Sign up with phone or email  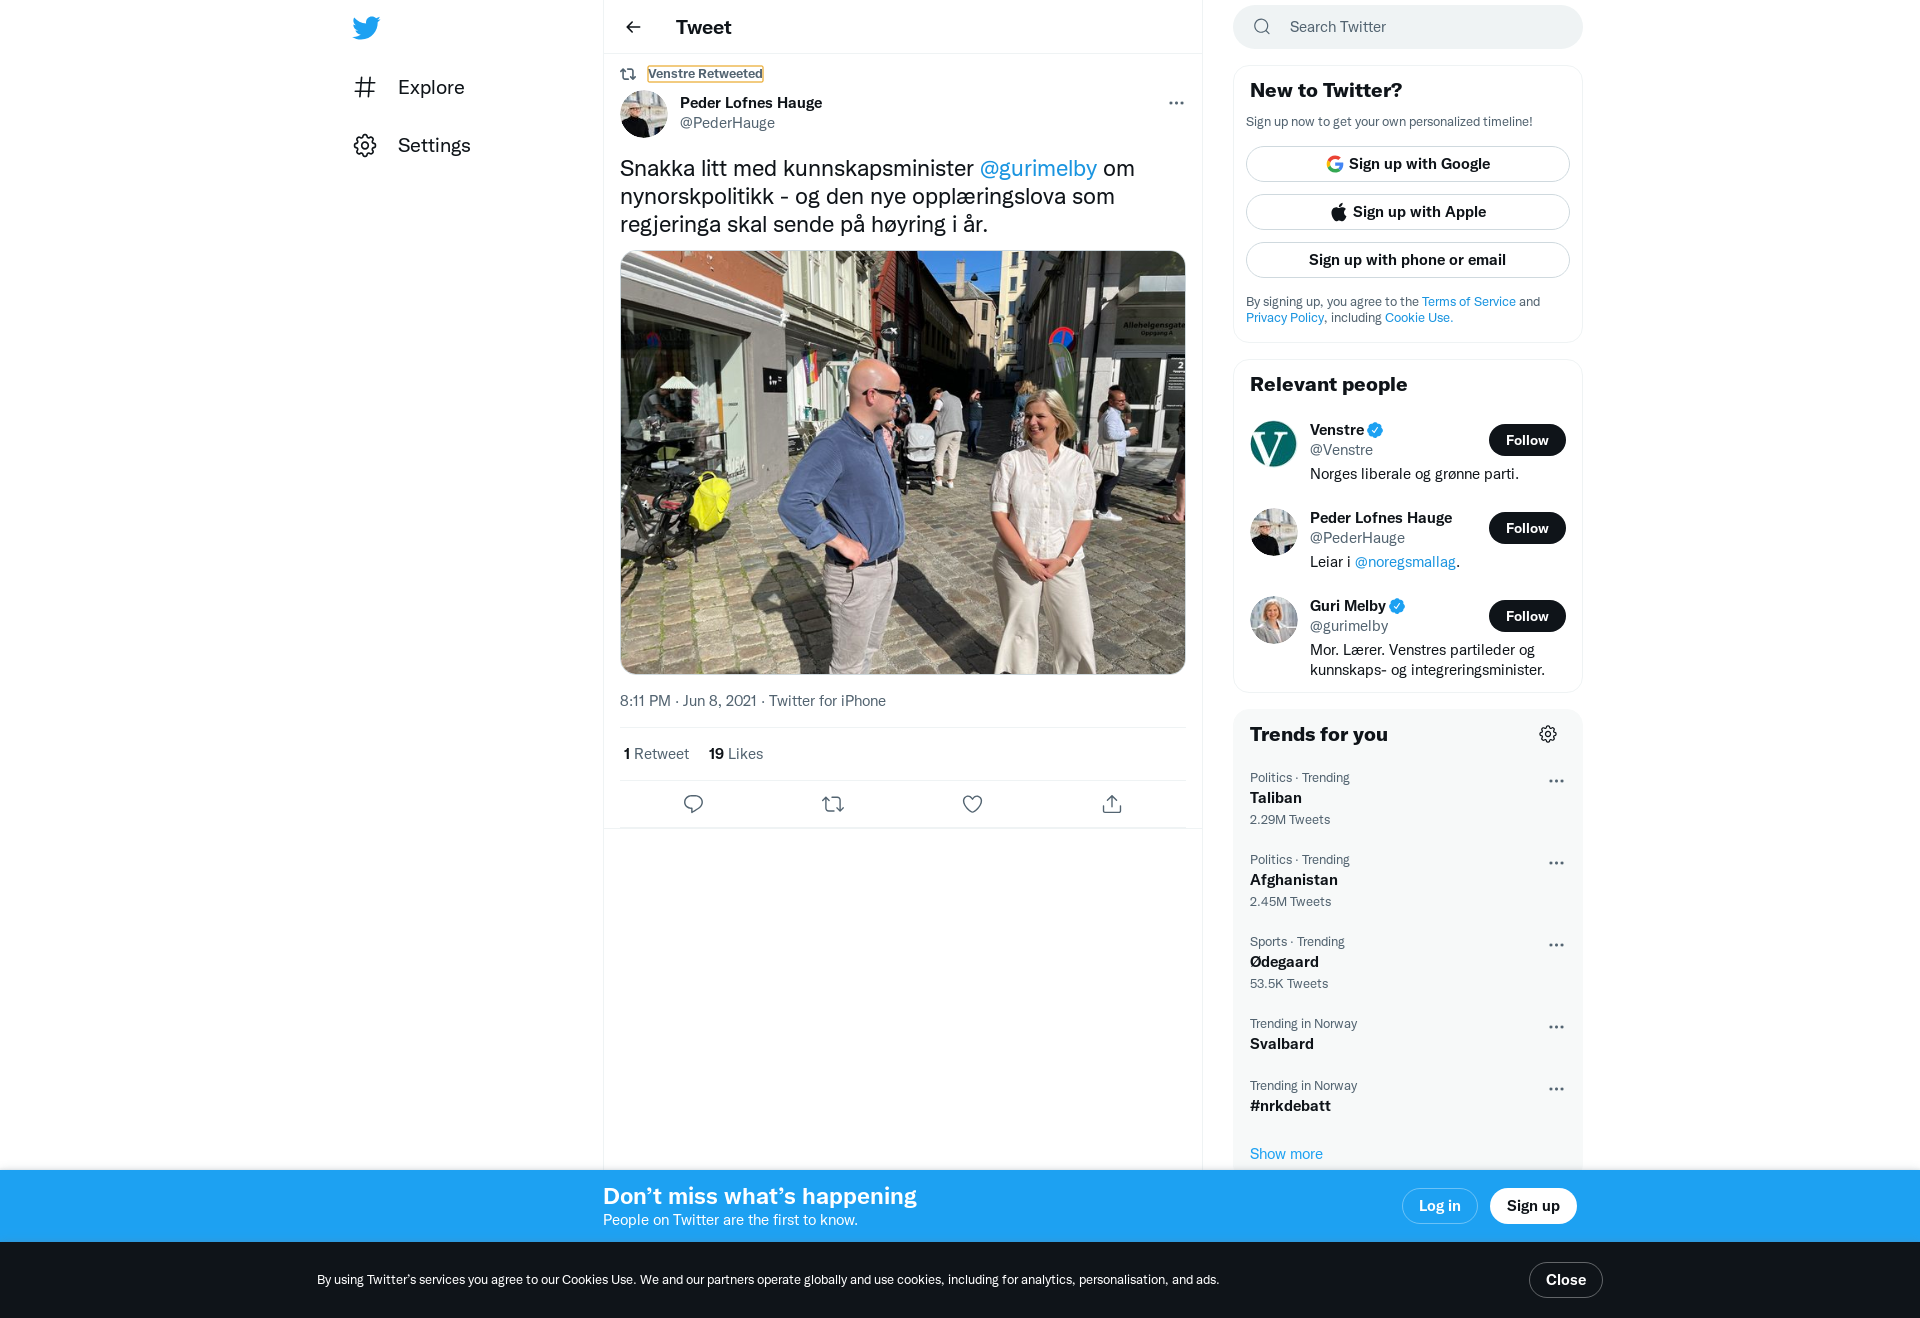(1408, 260)
